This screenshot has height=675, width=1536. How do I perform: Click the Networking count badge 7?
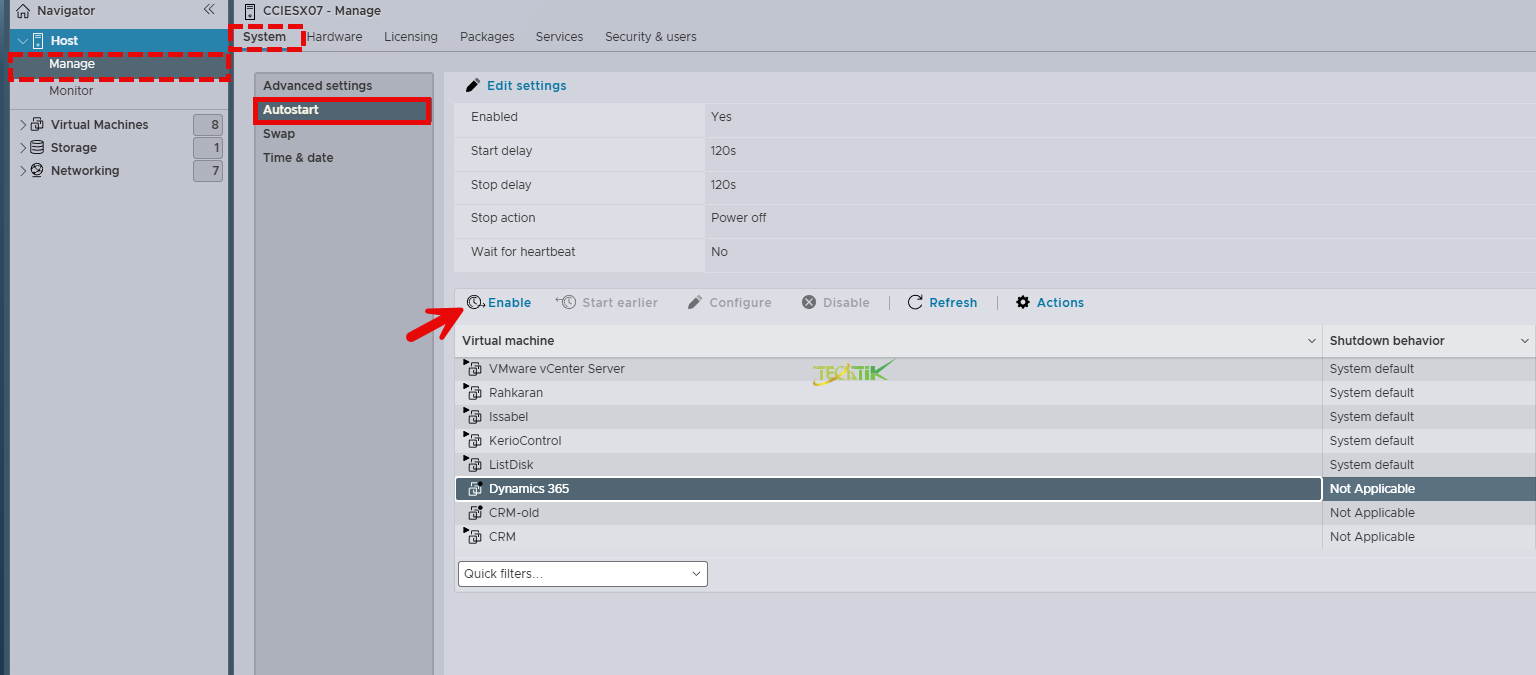tap(208, 171)
